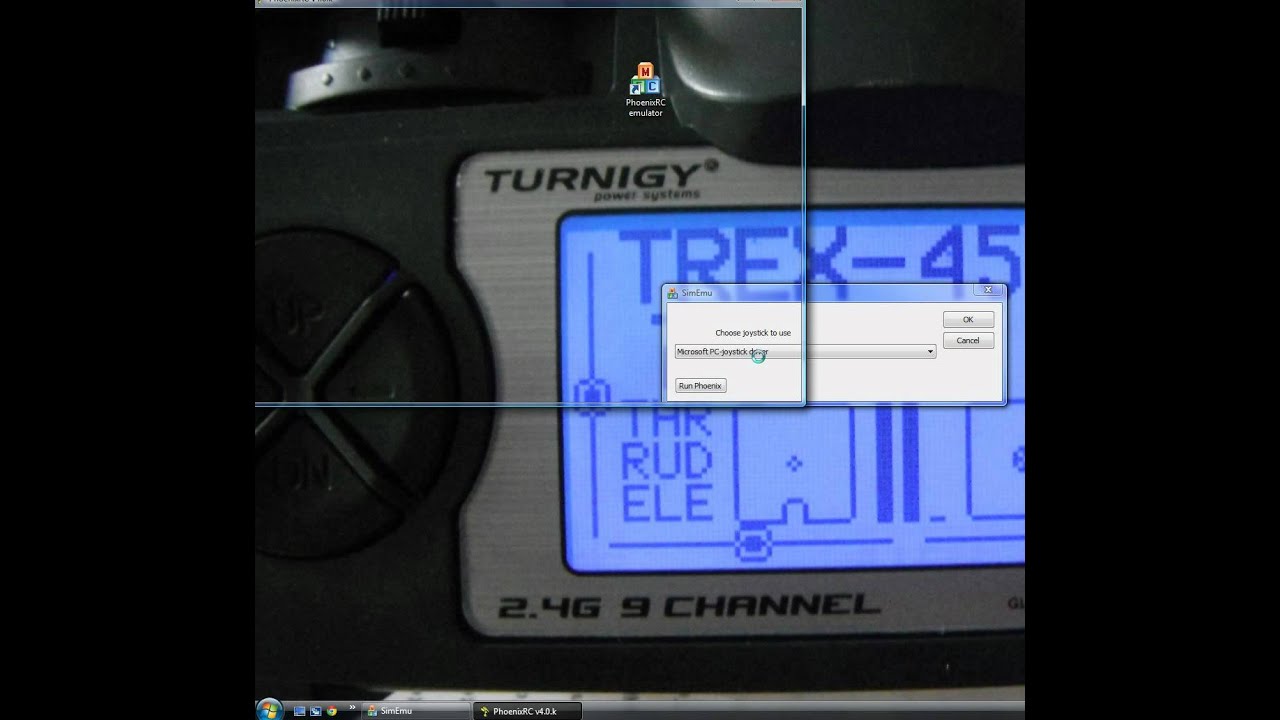Switch to PhoenixRC v4.0.k taskbar button

tap(527, 711)
